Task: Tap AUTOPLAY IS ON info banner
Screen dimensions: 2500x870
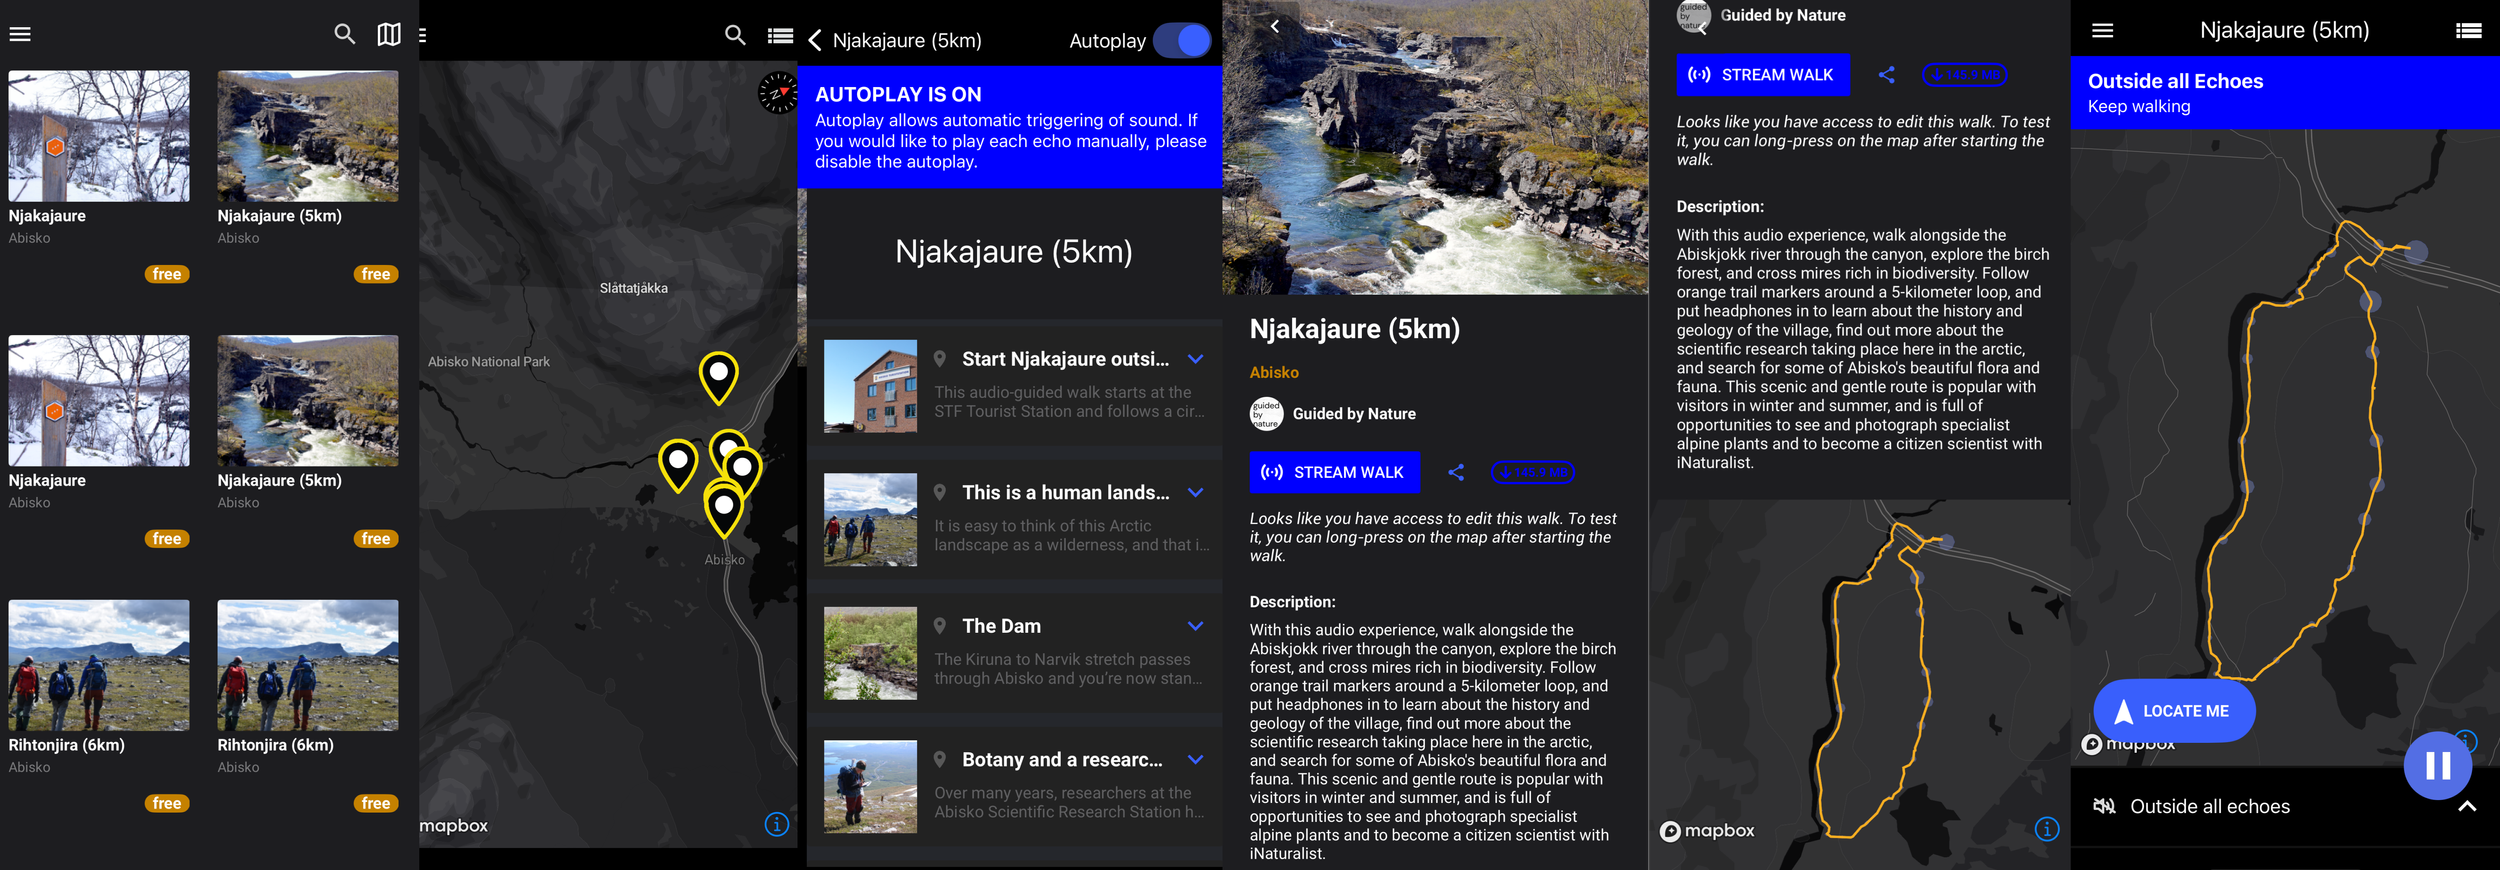Action: click(x=1010, y=127)
